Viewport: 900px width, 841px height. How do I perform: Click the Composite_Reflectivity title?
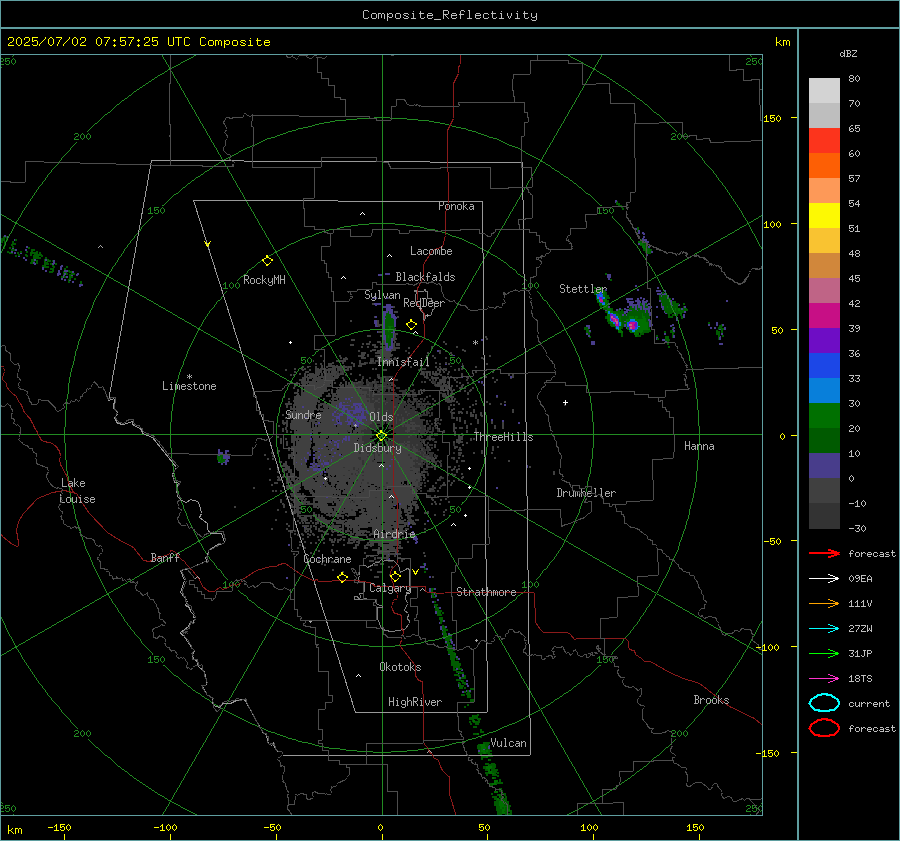click(450, 15)
